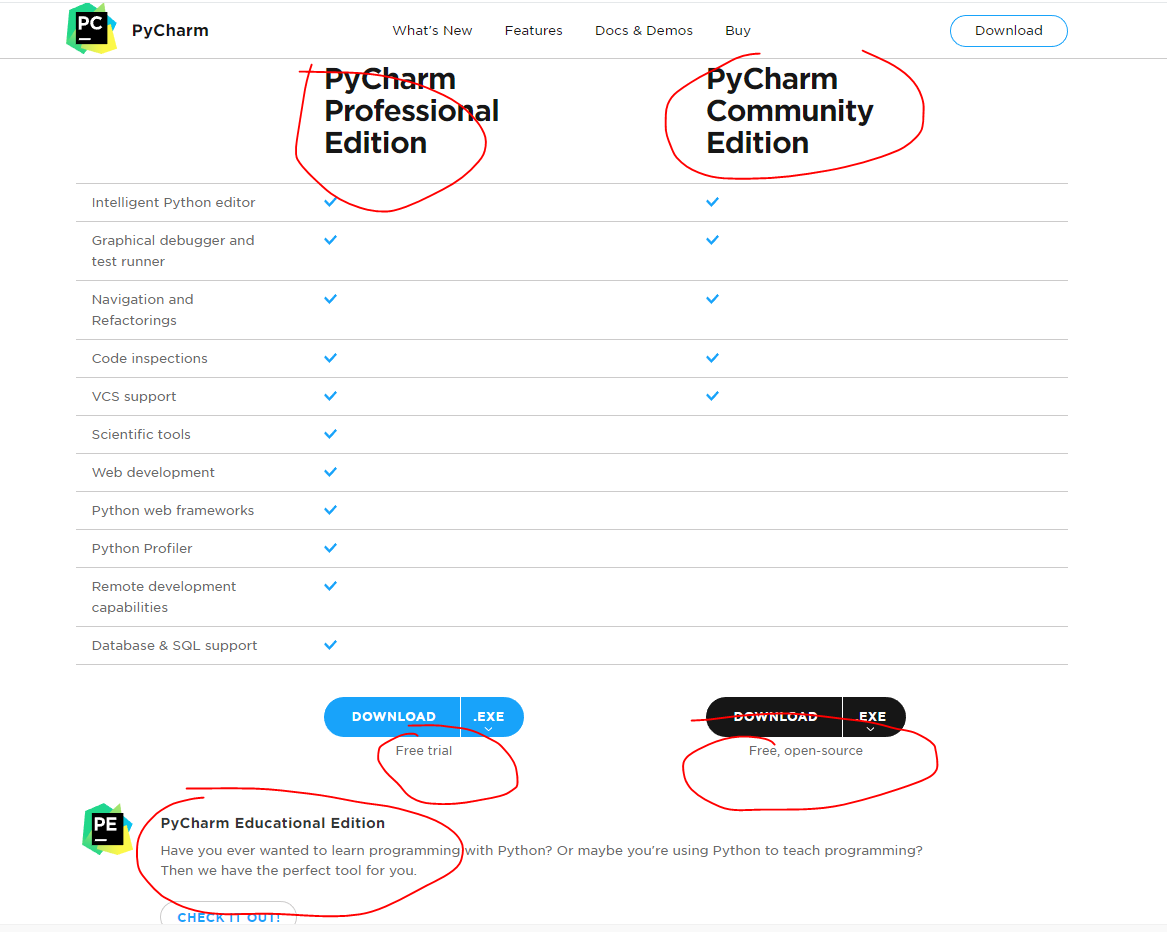Expand the .EXE format chooser for Community Edition

(x=874, y=717)
